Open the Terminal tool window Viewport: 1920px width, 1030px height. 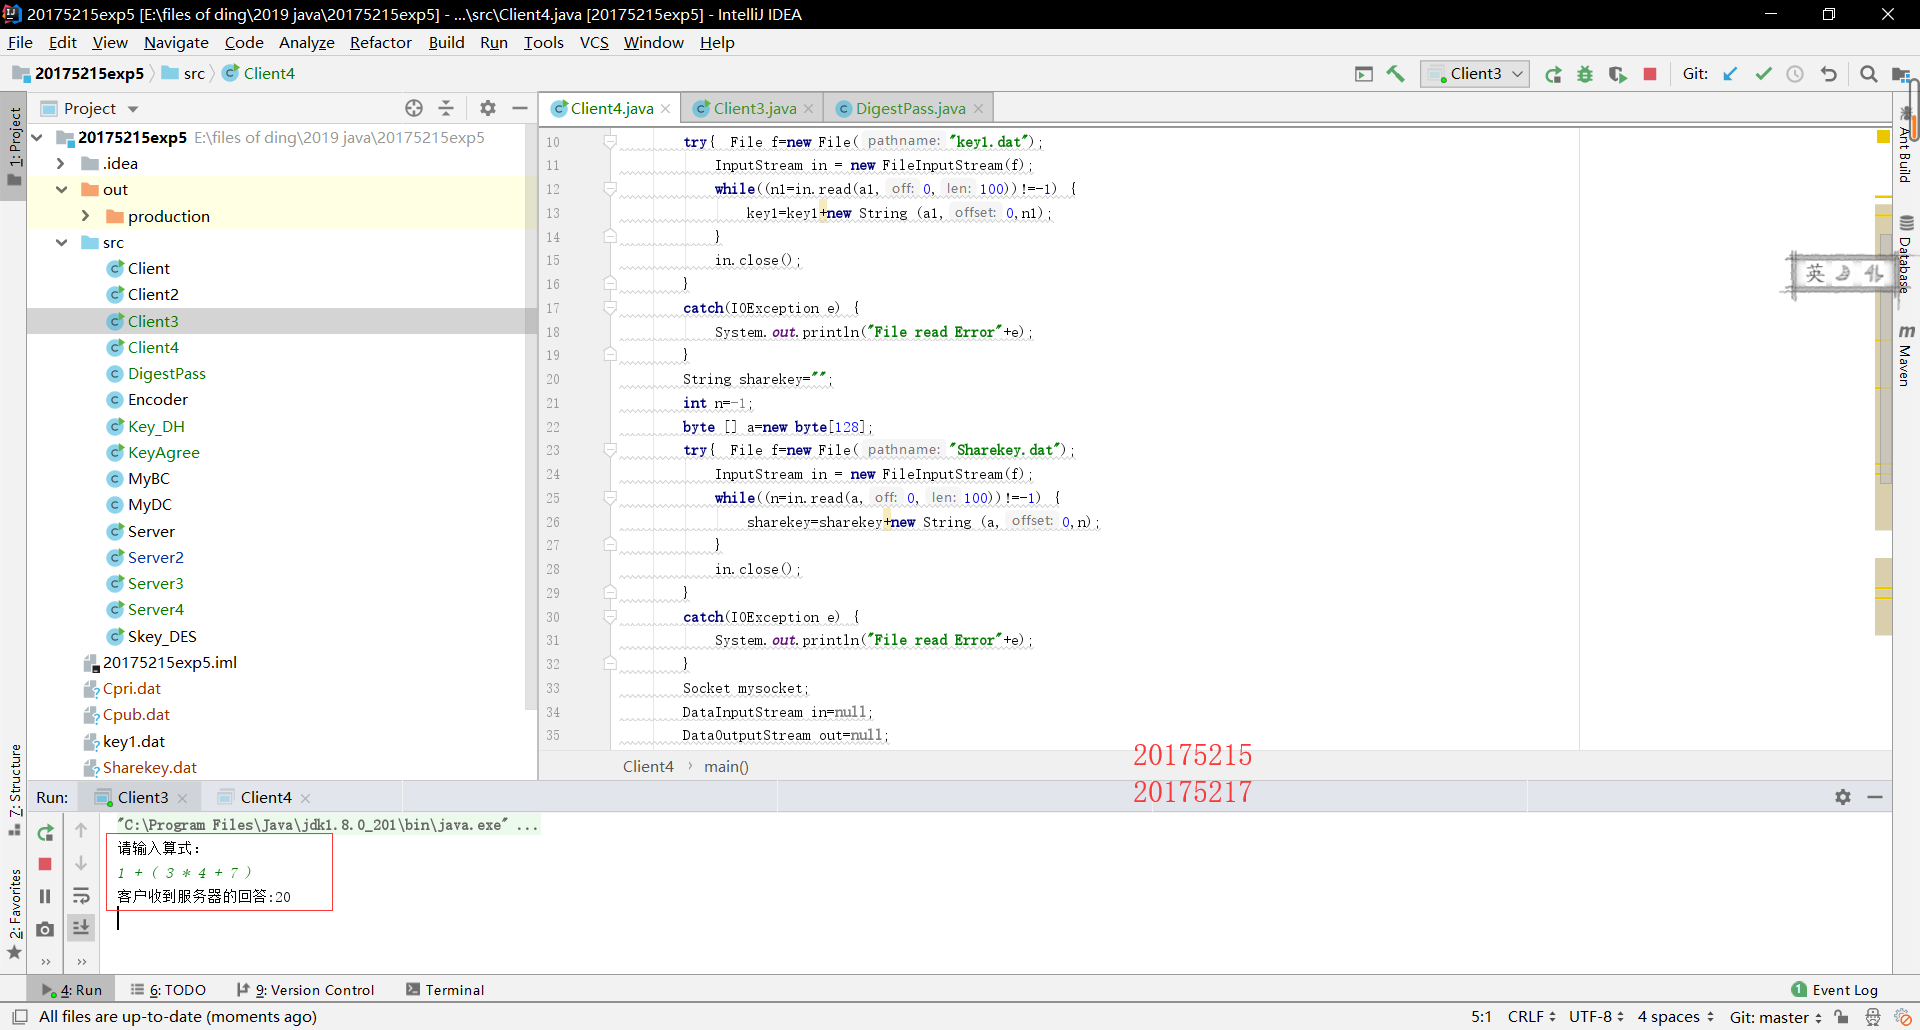[x=445, y=990]
